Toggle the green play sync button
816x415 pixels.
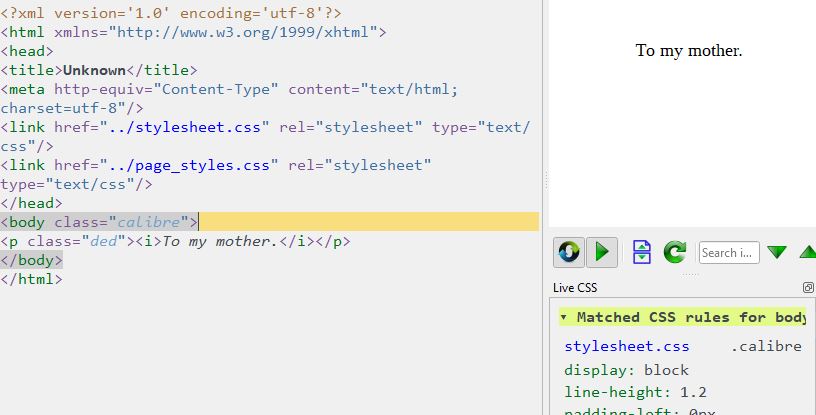(602, 252)
